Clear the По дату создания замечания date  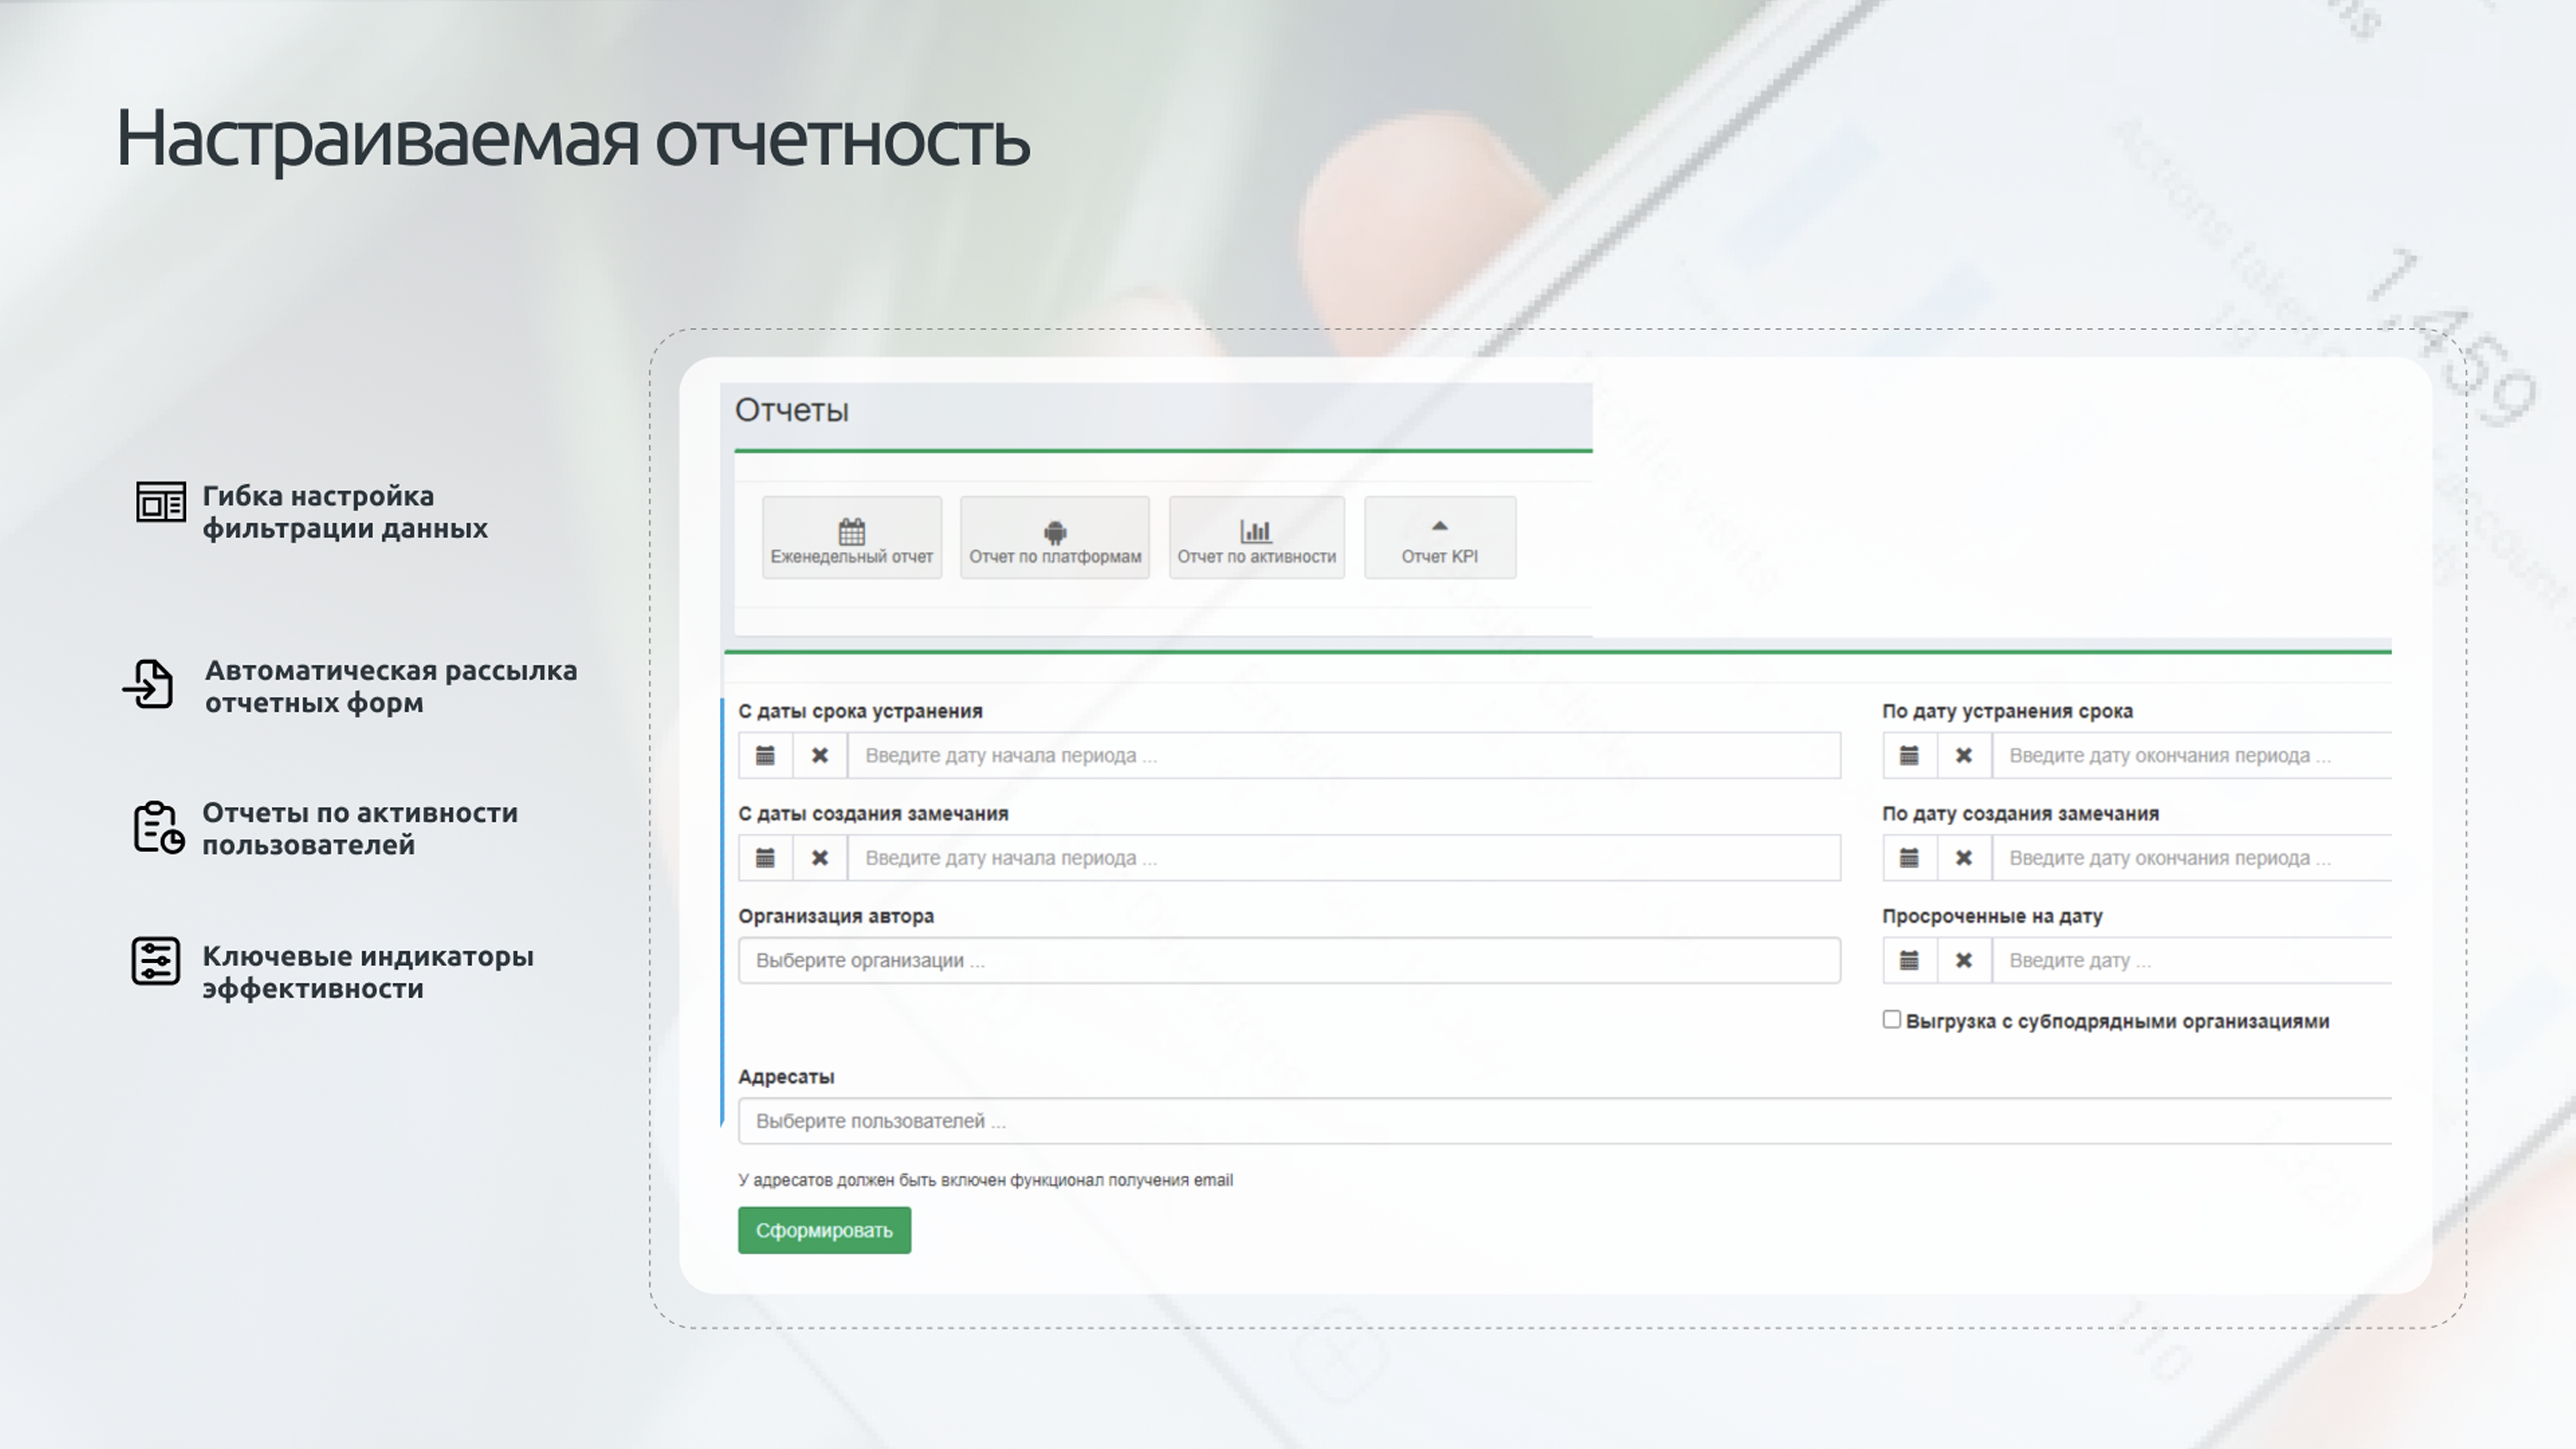click(1964, 858)
